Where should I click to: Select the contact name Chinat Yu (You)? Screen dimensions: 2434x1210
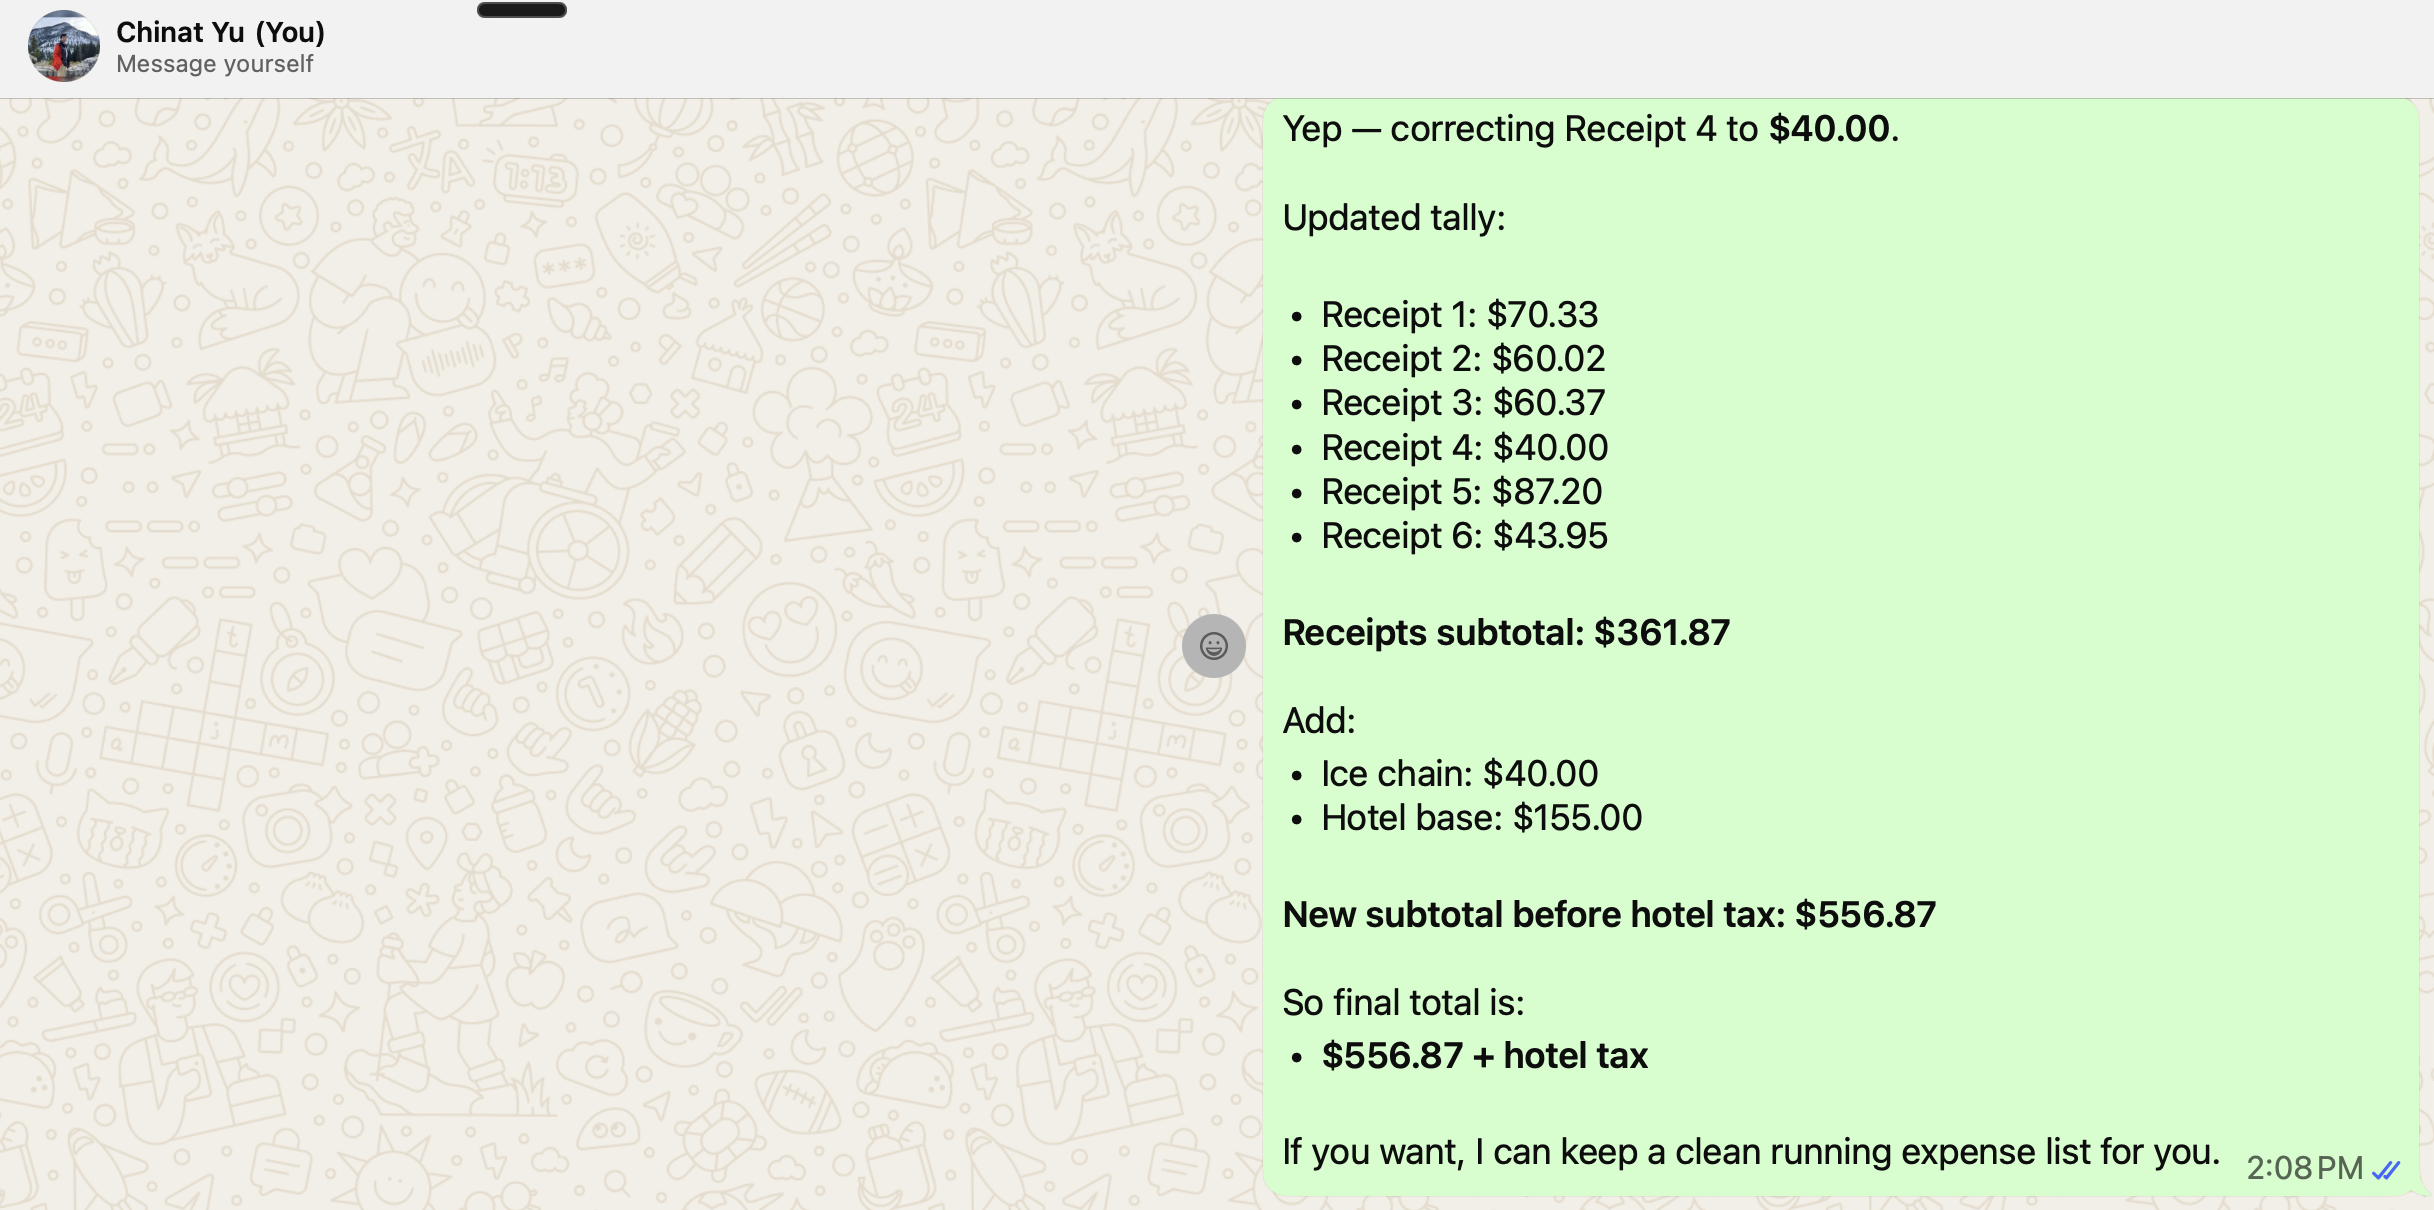tap(220, 31)
